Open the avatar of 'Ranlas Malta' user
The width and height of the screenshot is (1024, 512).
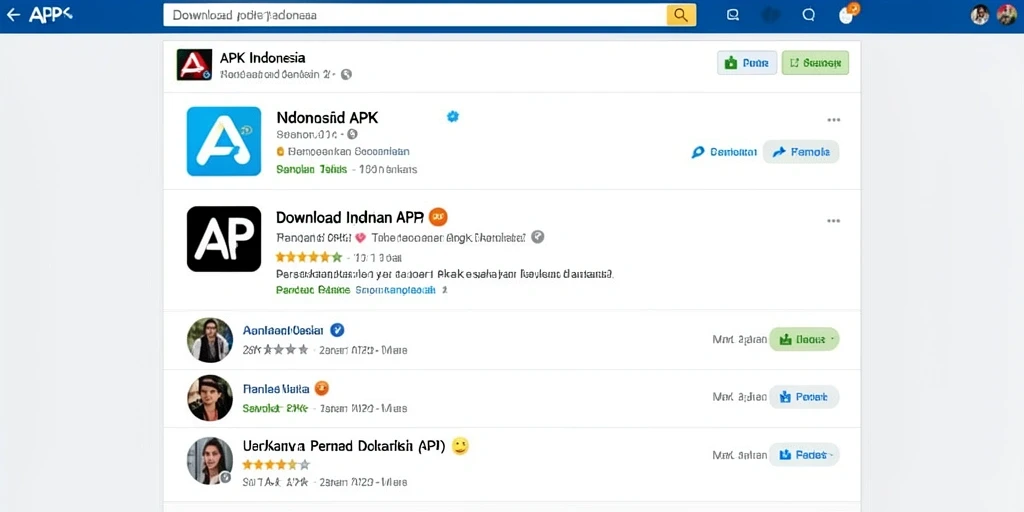[210, 398]
